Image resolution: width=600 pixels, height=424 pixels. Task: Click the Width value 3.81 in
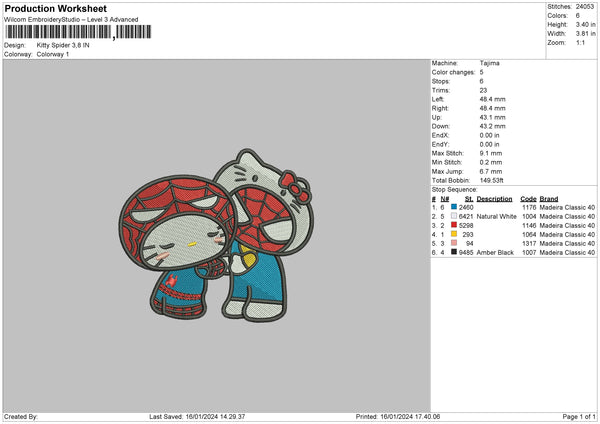585,34
